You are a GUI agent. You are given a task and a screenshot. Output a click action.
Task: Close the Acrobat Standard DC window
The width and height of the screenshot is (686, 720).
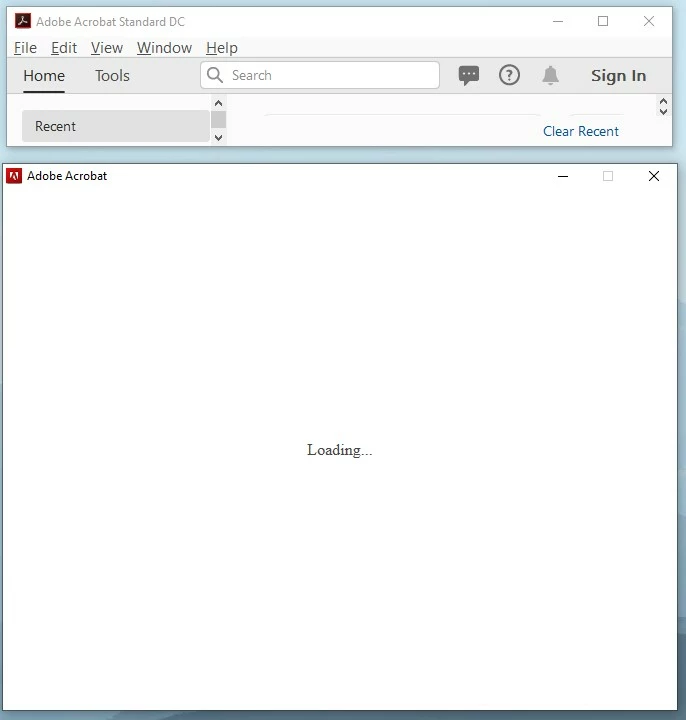click(649, 21)
